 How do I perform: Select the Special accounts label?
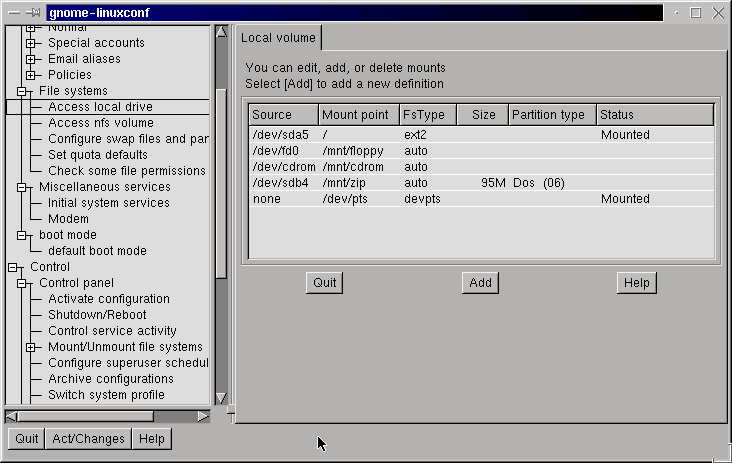point(96,43)
